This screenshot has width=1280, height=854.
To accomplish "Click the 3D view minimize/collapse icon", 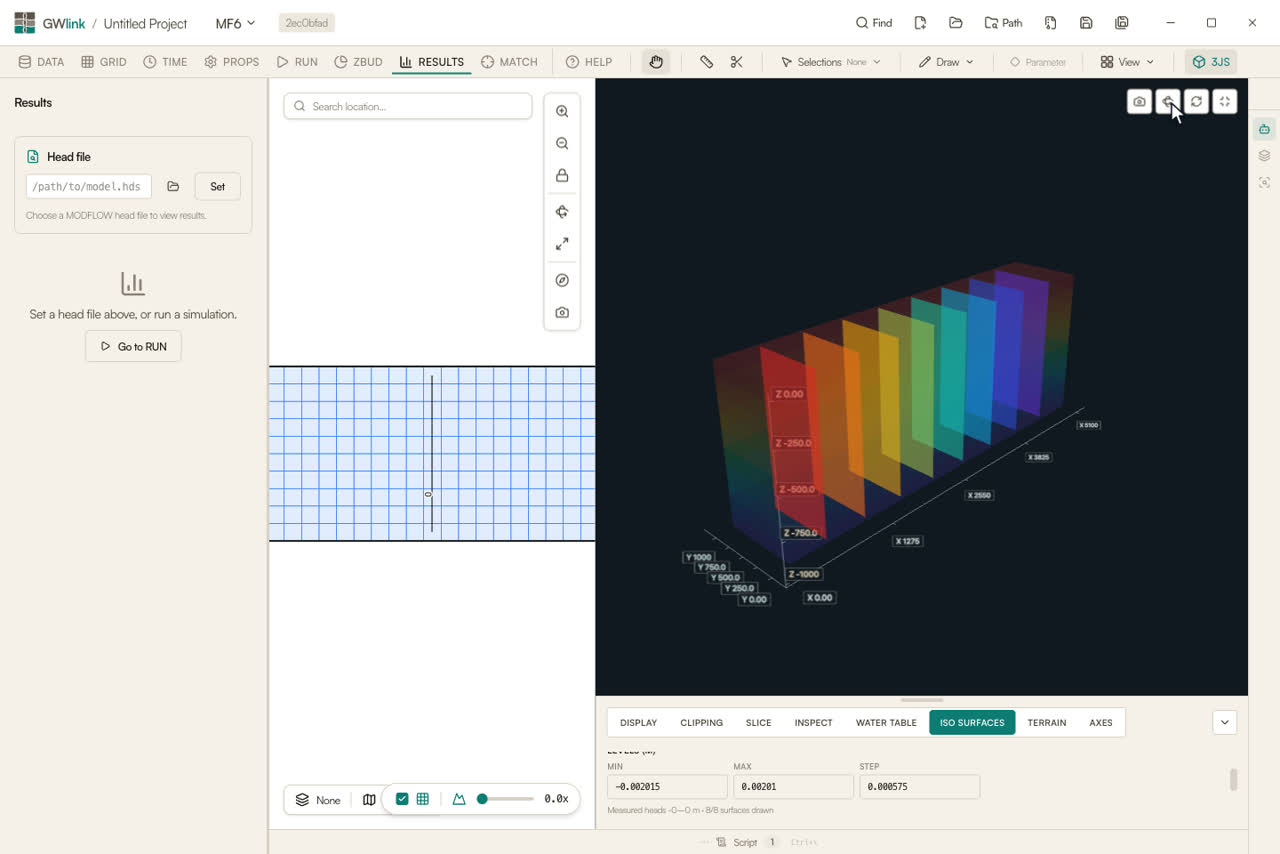I will pos(1225,102).
